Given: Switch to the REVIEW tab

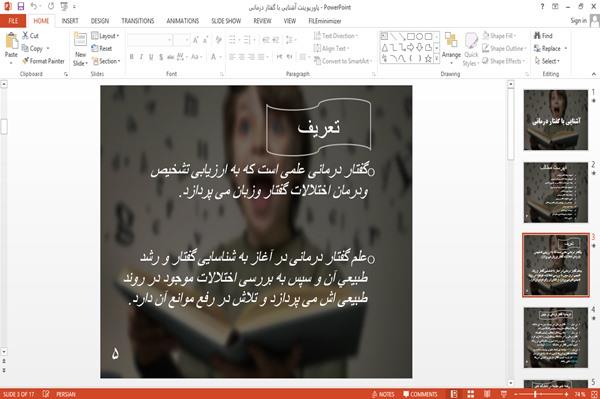Looking at the screenshot, I should (262, 21).
